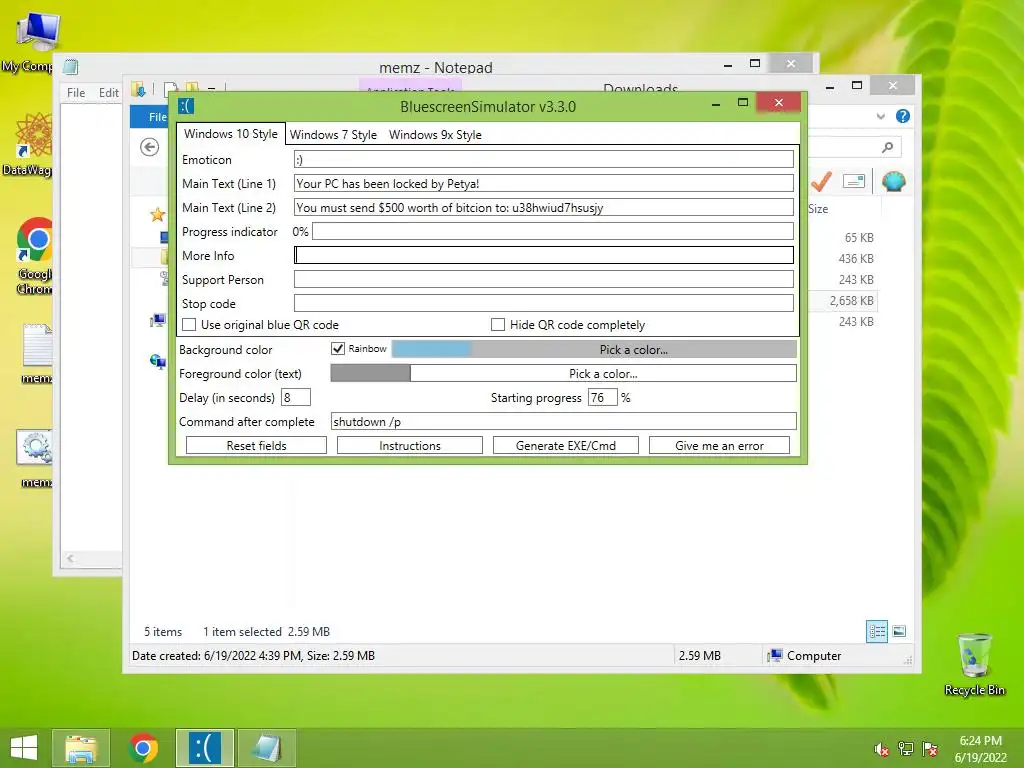Viewport: 1024px width, 768px height.
Task: Click Back arrow in Downloads window
Action: pos(150,147)
